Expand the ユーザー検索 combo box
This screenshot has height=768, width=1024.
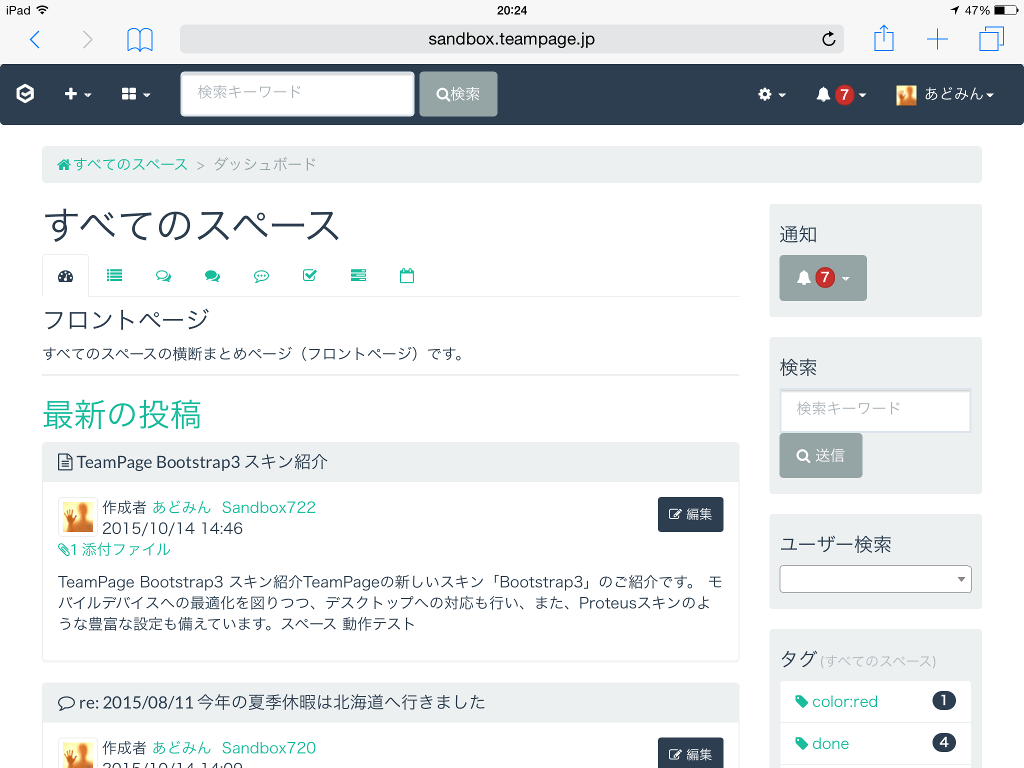pyautogui.click(x=875, y=579)
